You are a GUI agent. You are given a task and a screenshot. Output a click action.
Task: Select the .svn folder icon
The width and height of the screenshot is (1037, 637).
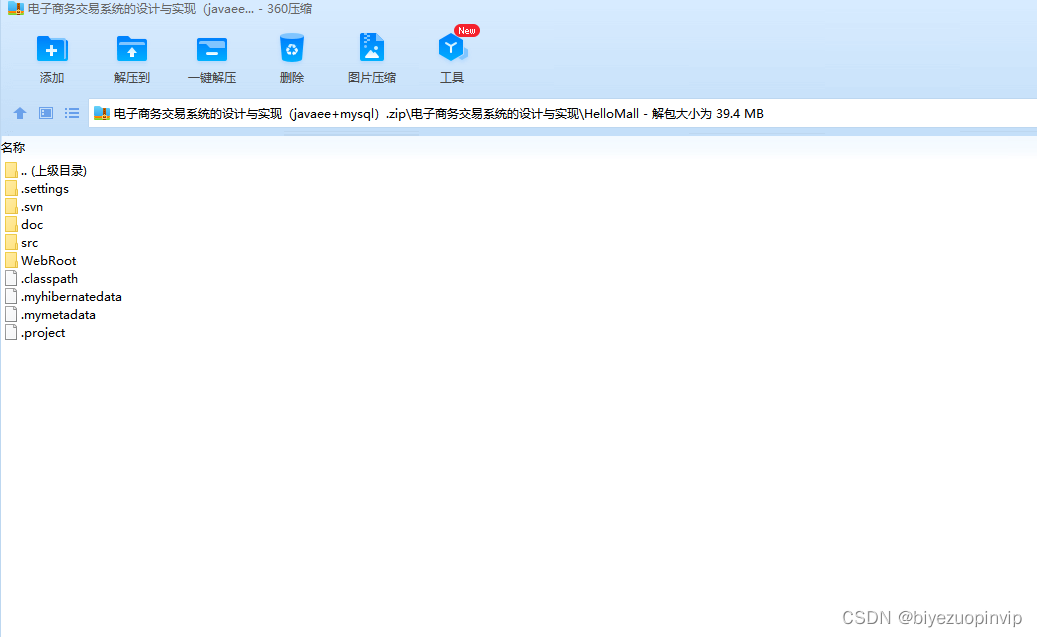coord(11,206)
